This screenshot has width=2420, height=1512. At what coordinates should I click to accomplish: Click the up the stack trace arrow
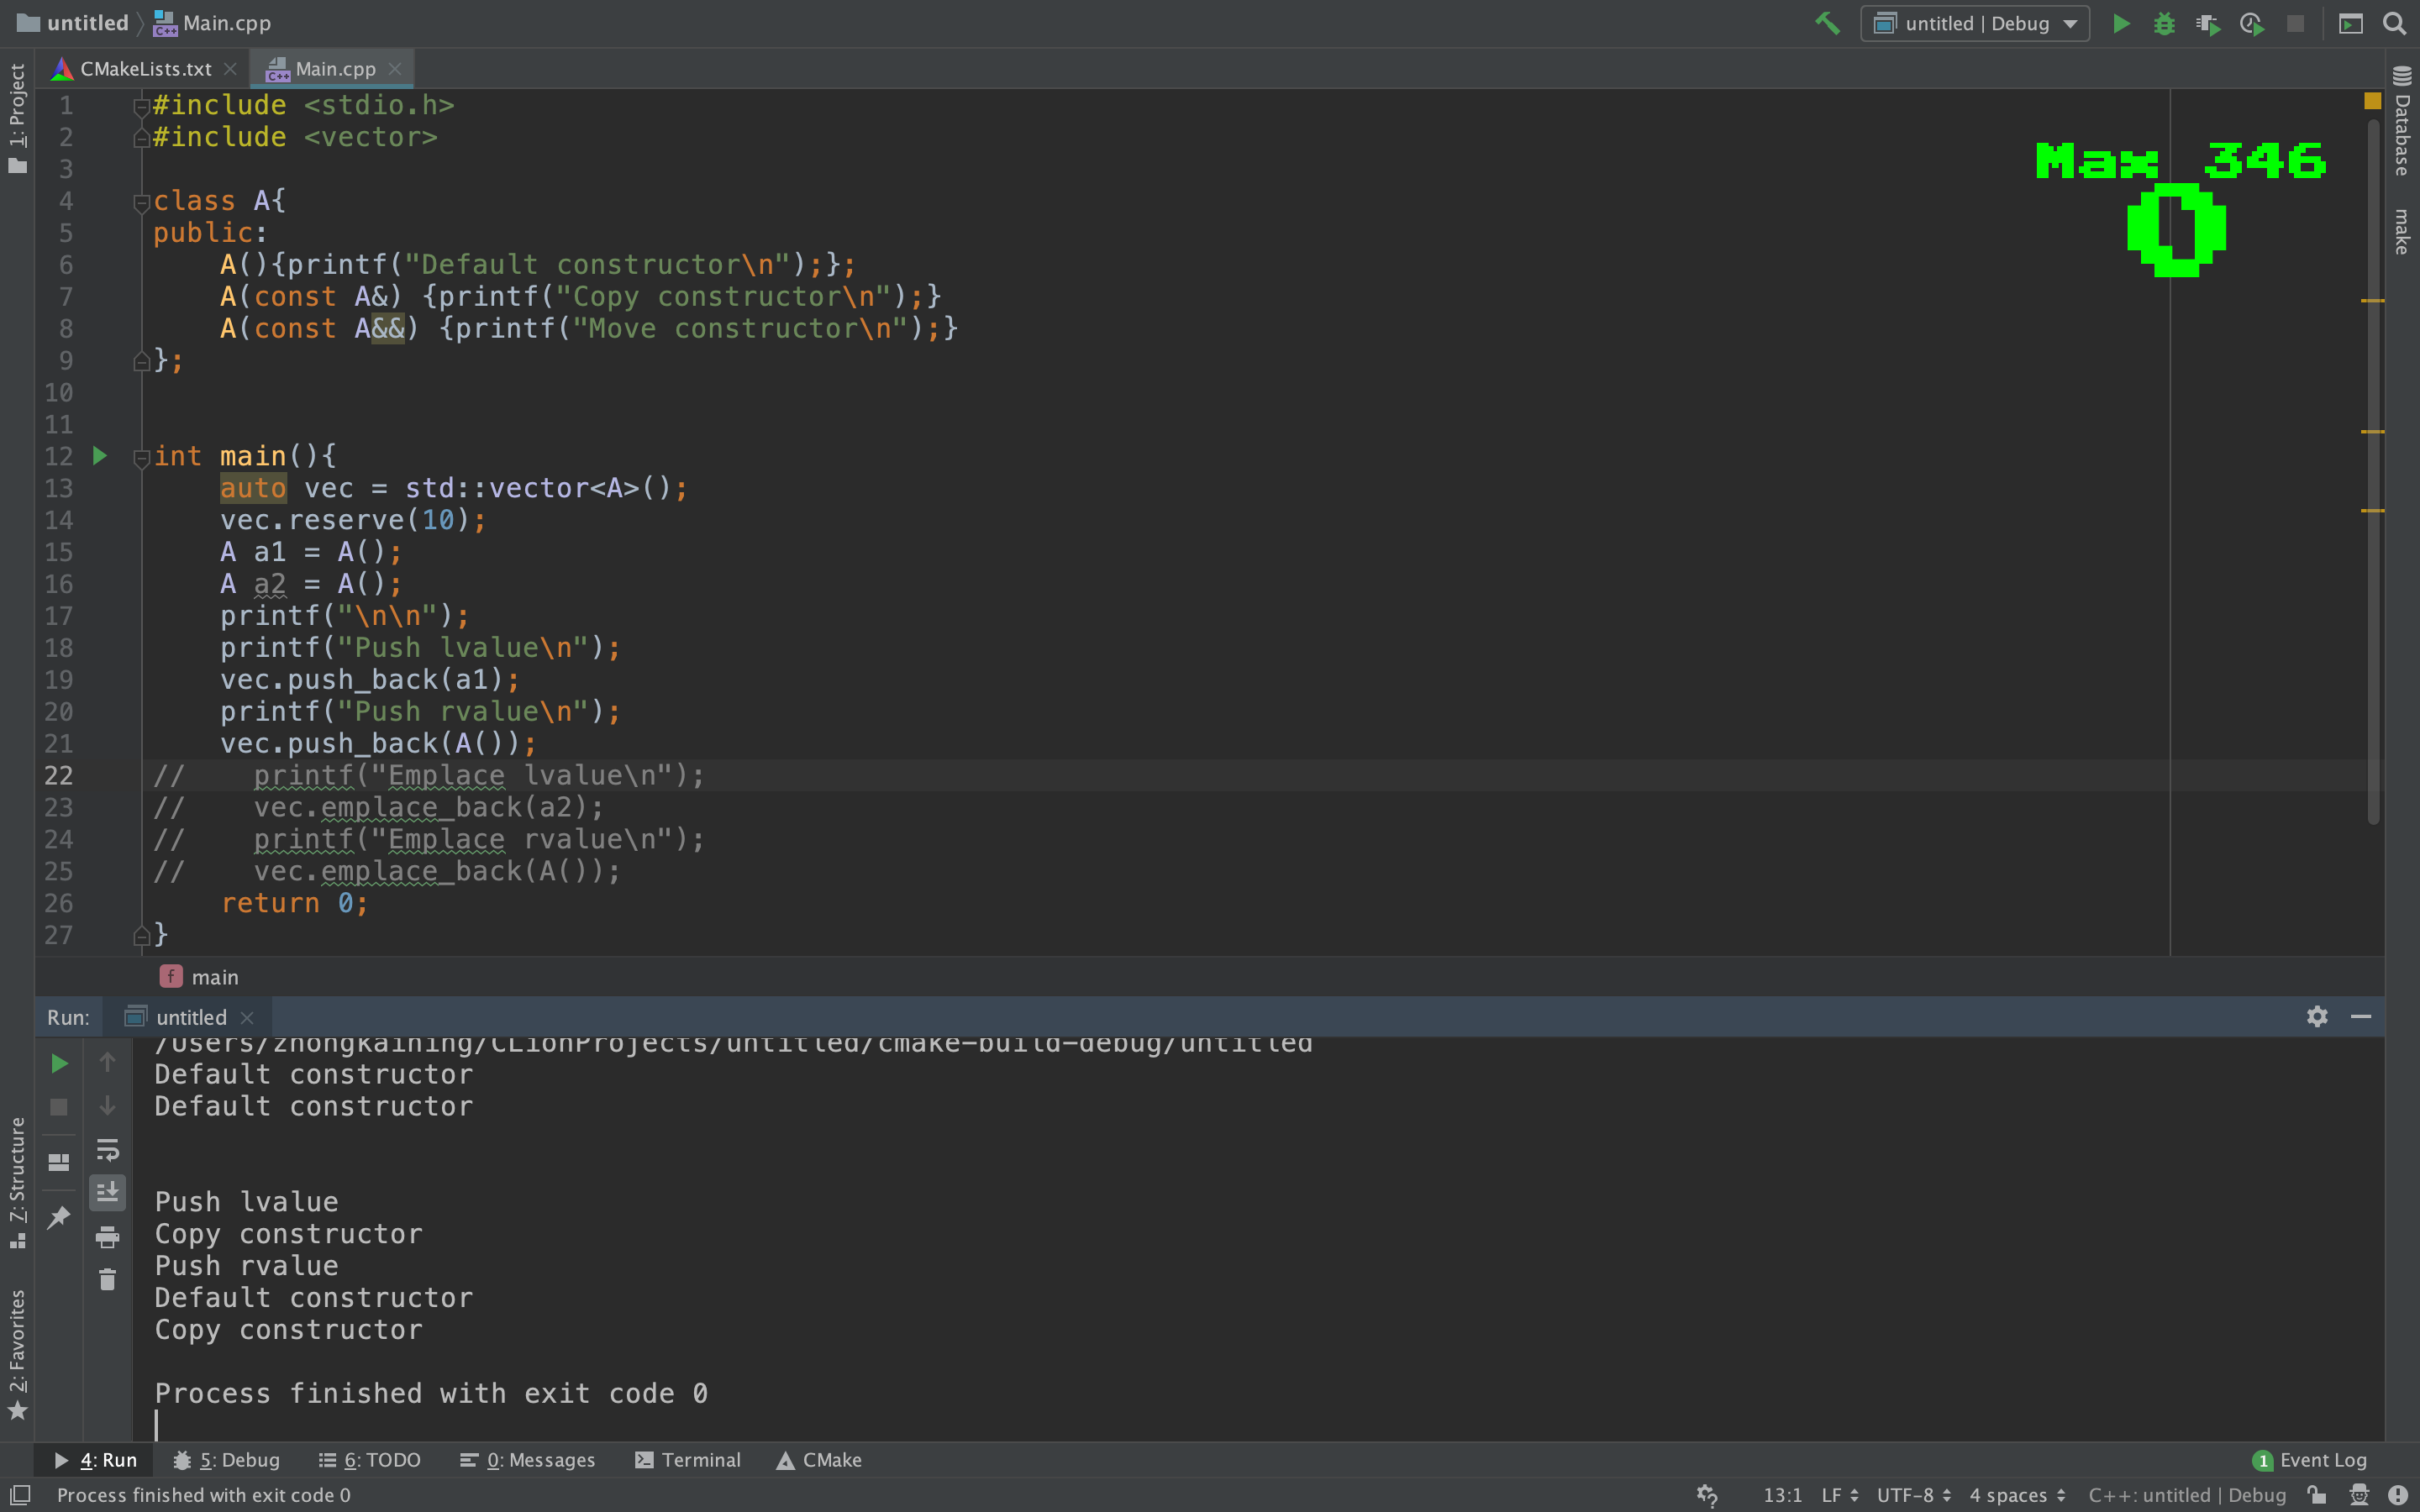pos(107,1062)
